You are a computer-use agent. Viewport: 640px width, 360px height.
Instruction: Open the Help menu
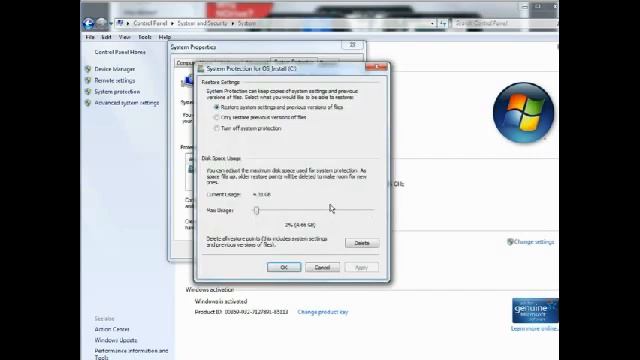point(164,37)
